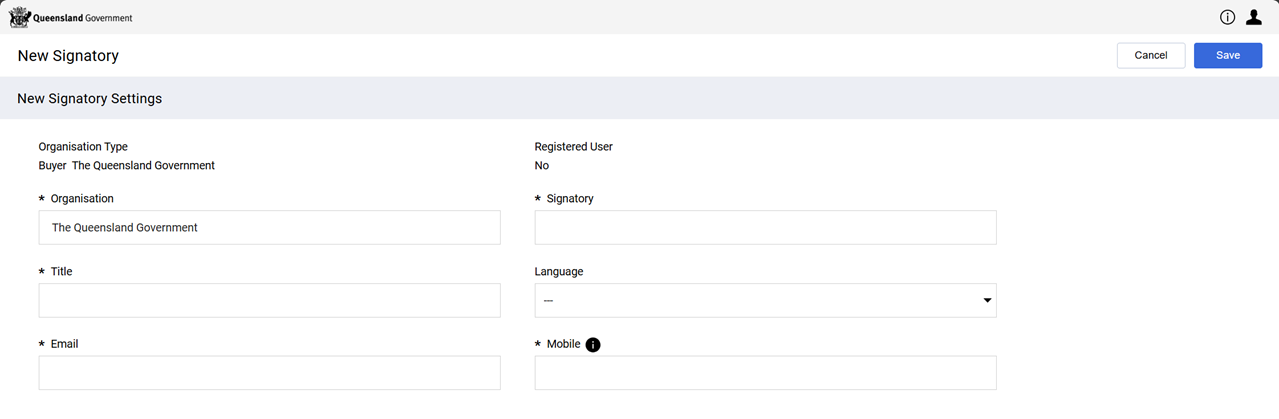Focus the Organisation input field
Screen dimensions: 1279x419
click(x=269, y=228)
